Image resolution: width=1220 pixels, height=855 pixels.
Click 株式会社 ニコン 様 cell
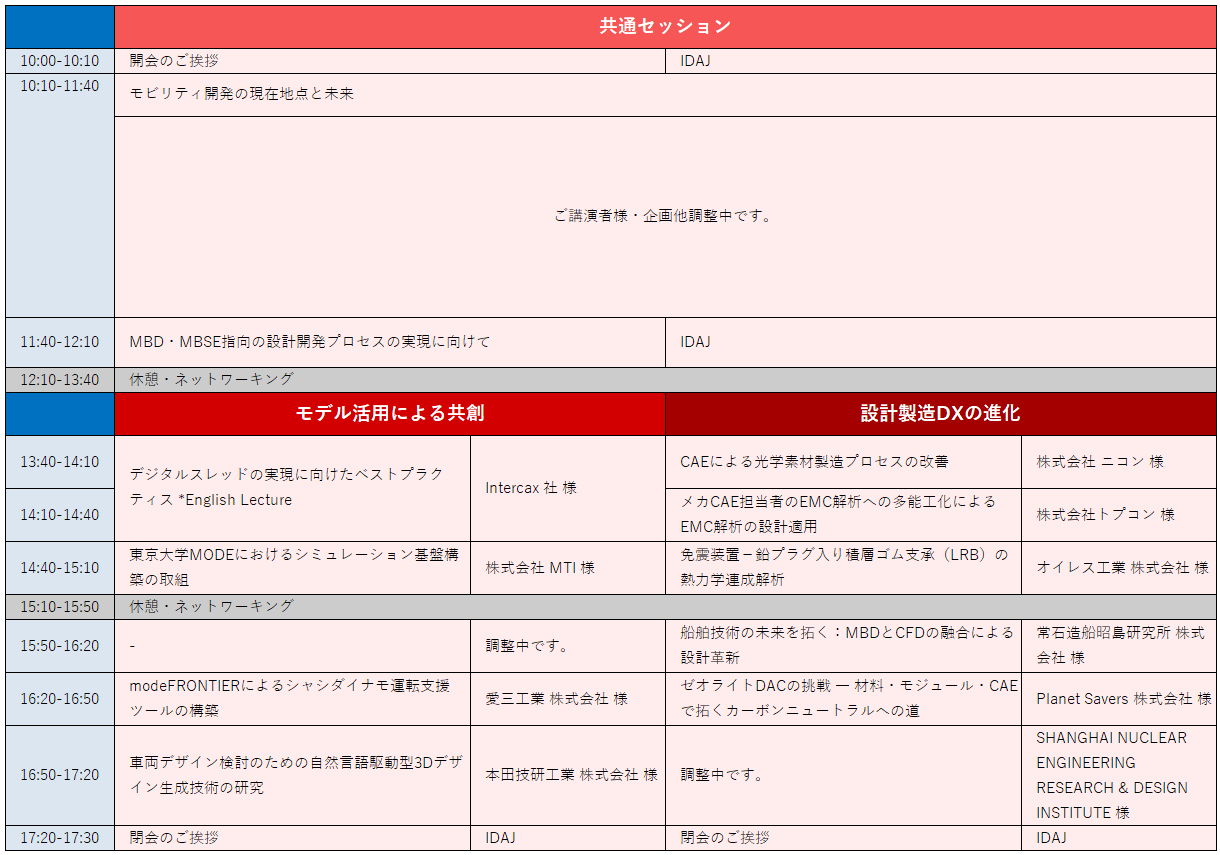tap(1119, 462)
